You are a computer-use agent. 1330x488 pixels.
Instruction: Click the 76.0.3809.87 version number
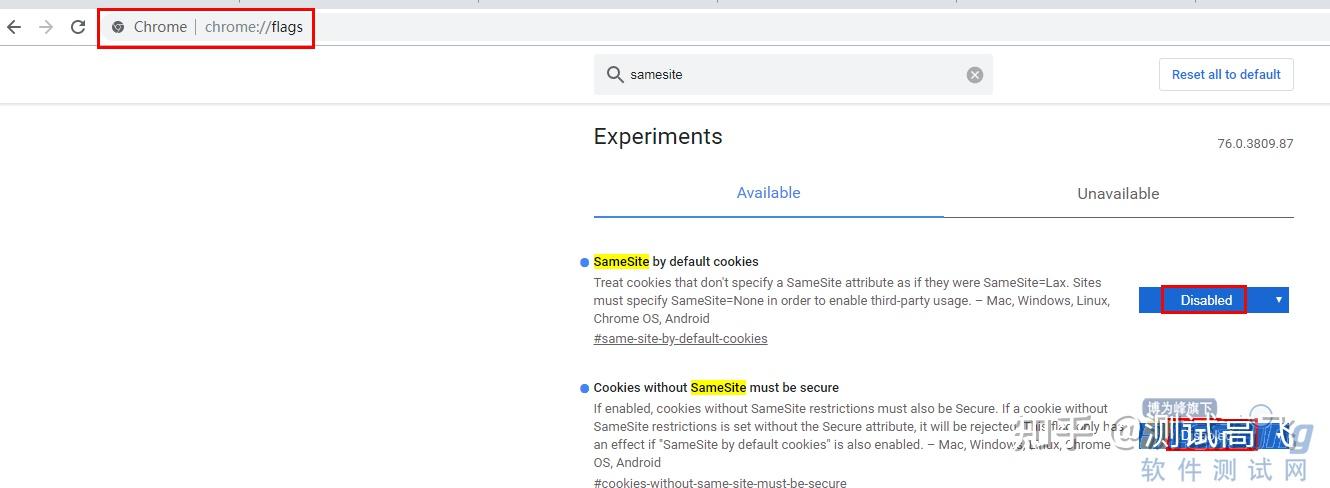pyautogui.click(x=1254, y=144)
